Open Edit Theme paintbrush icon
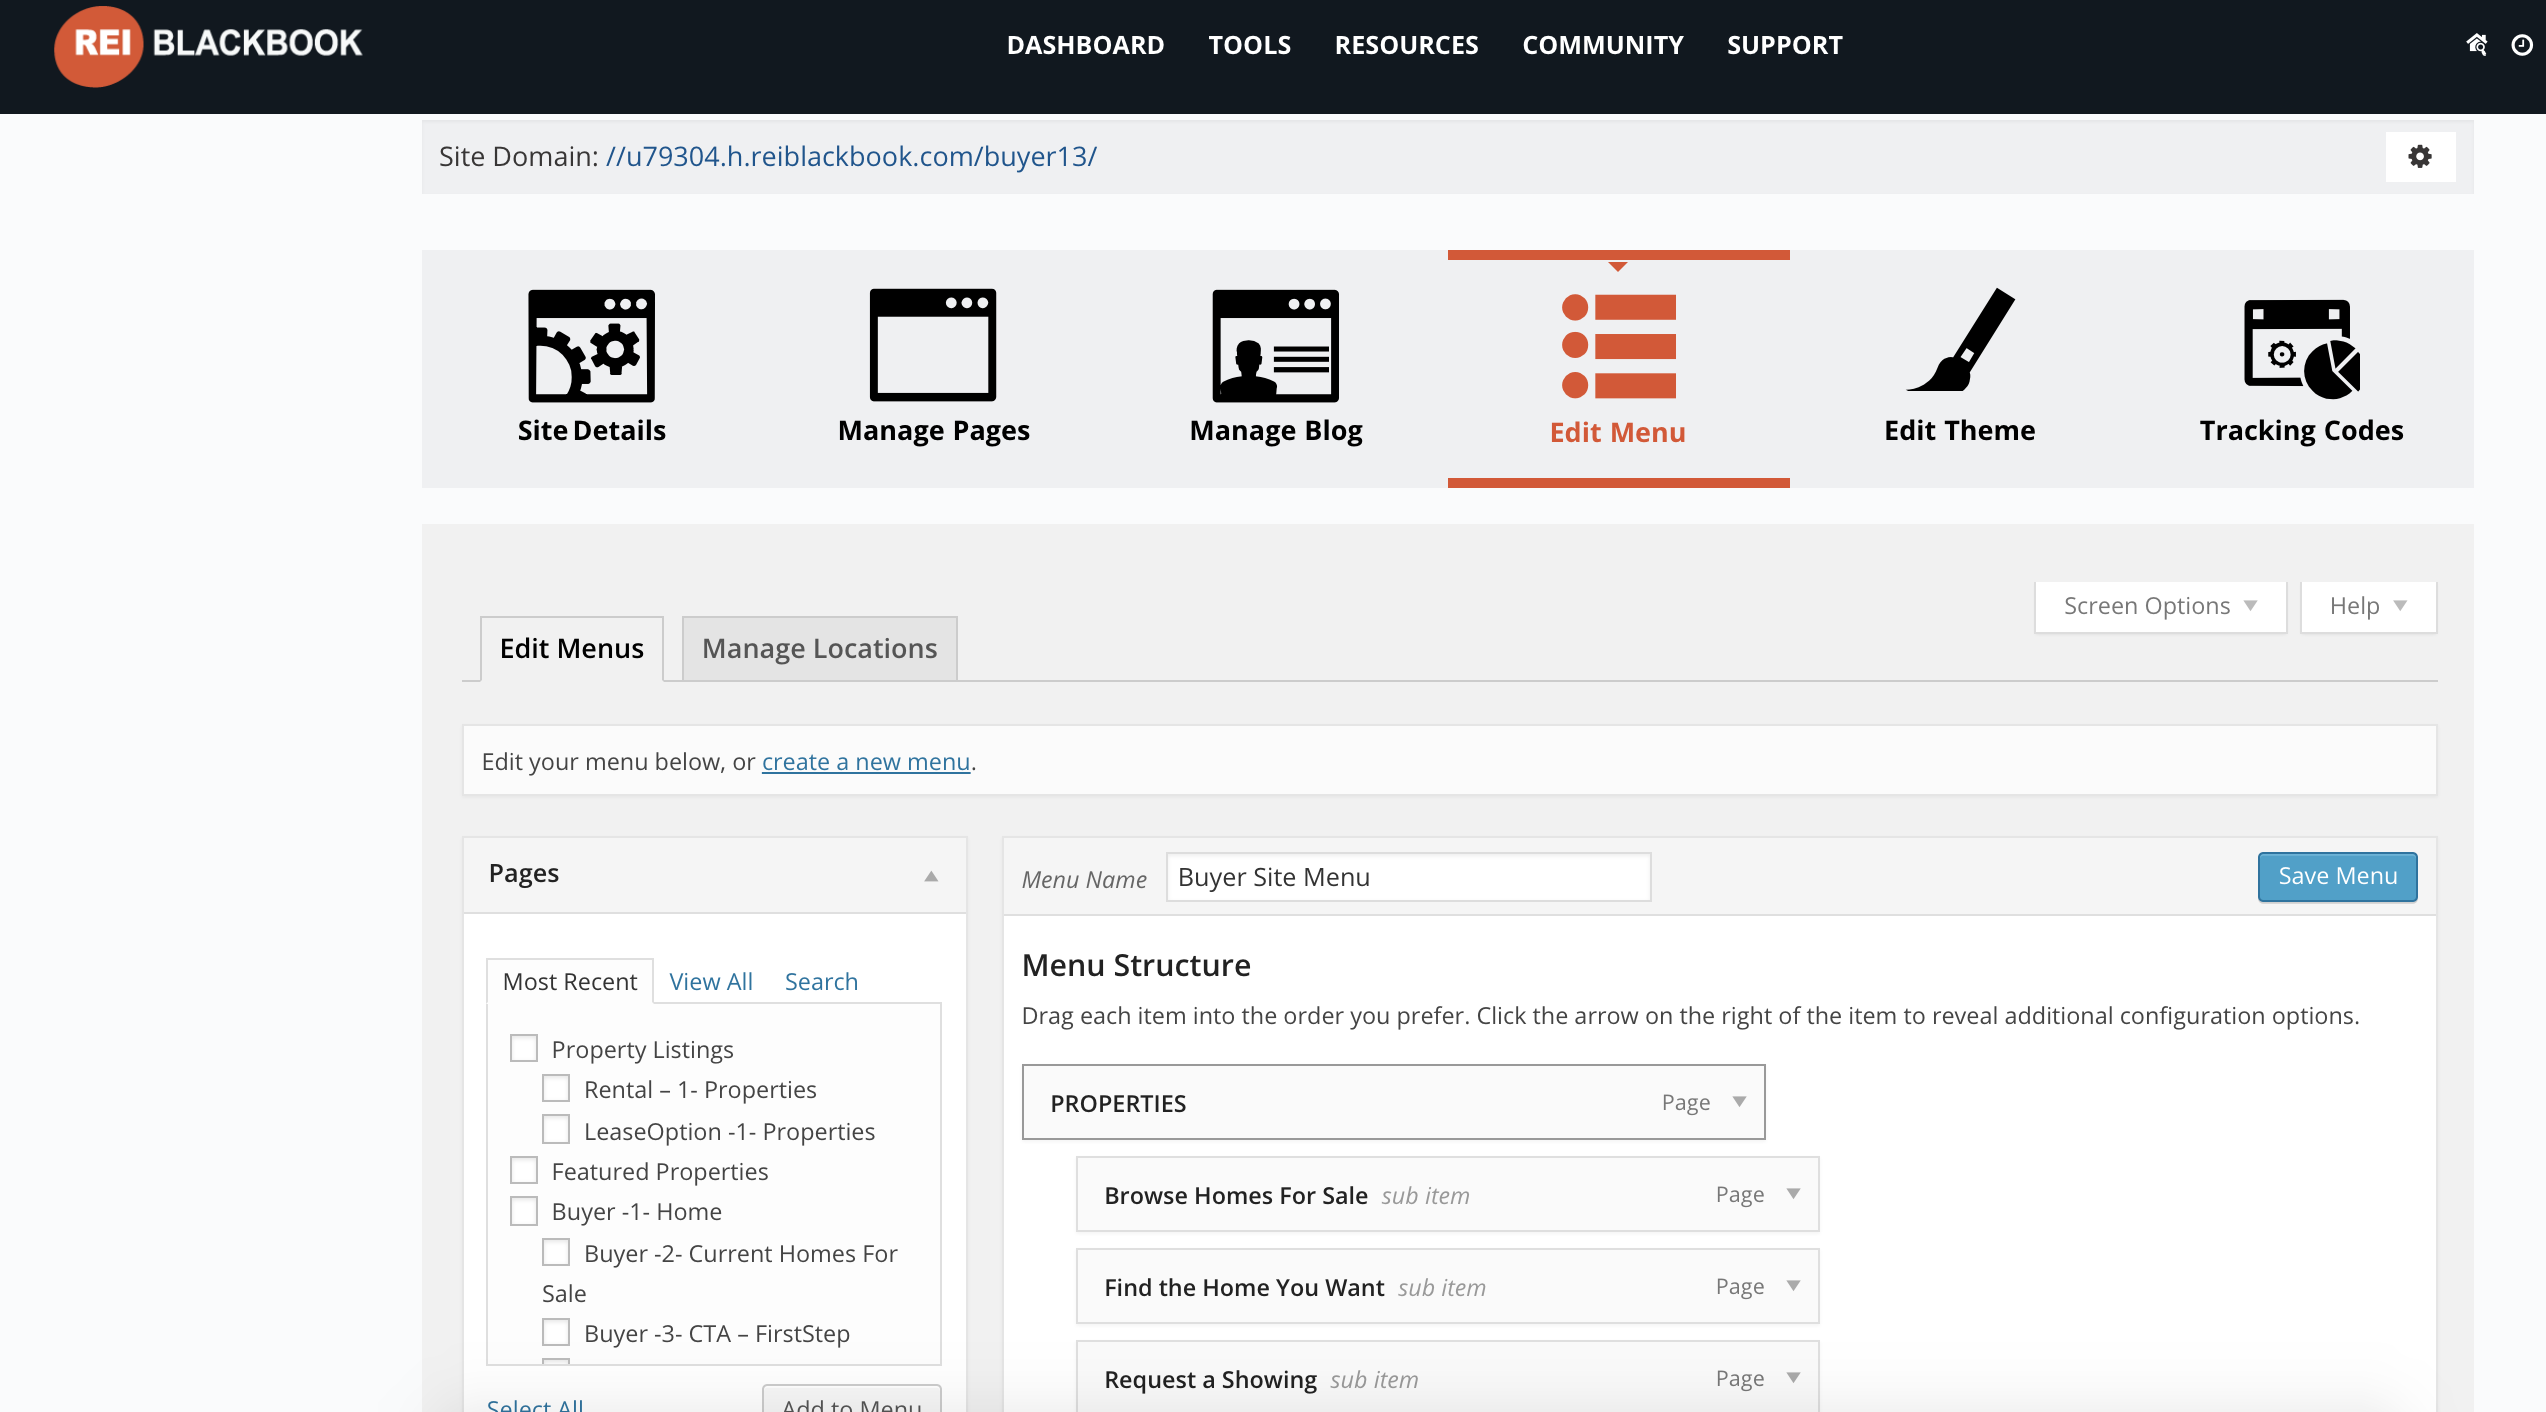 (1960, 340)
